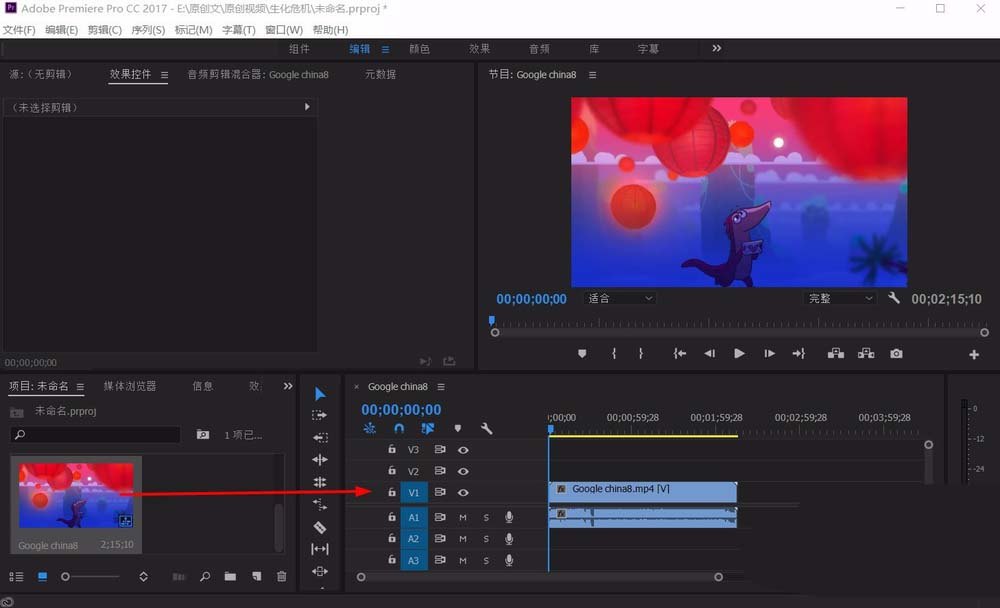Click the Mark In bracket button
The width and height of the screenshot is (1000, 608).
(x=614, y=353)
